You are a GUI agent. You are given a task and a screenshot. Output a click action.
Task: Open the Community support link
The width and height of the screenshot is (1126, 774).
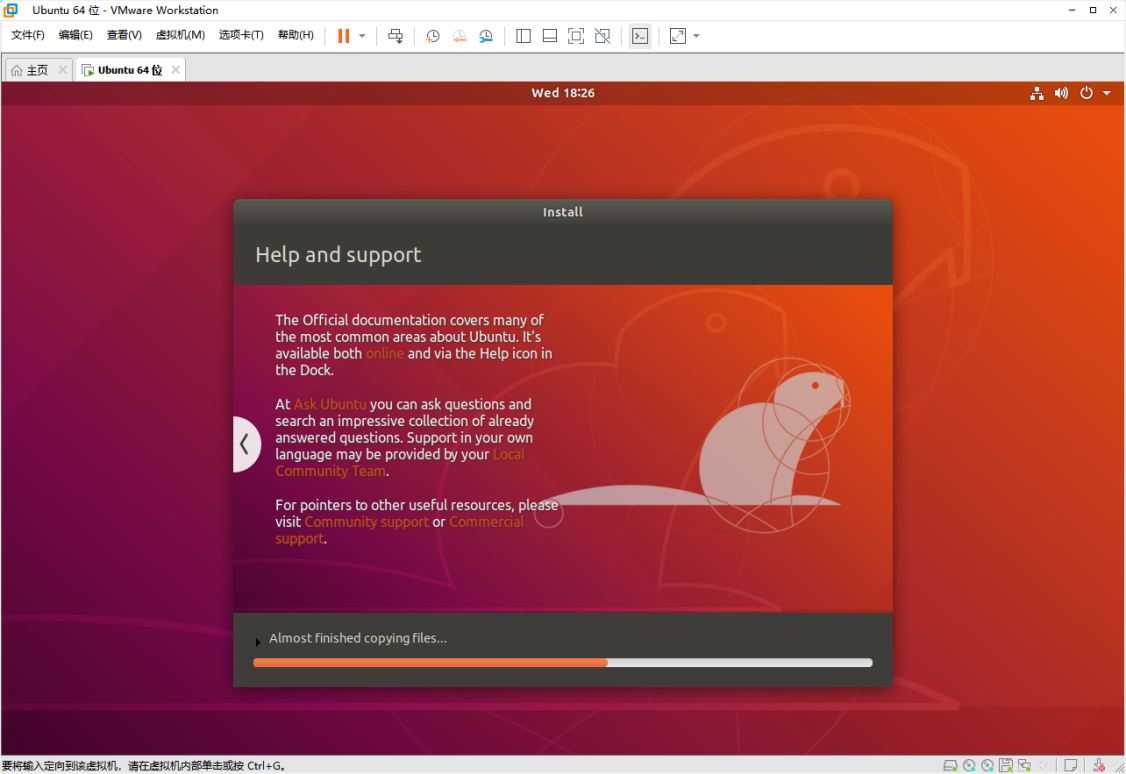pos(366,522)
